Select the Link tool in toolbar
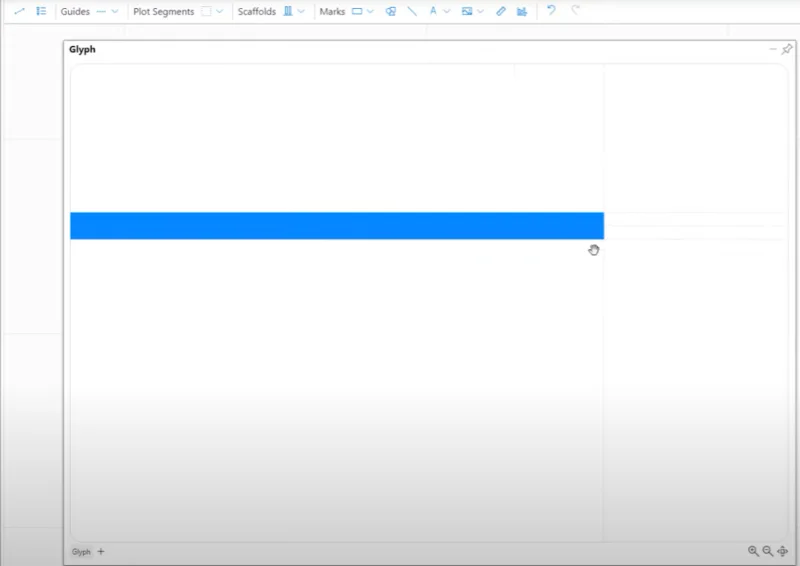 (x=19, y=11)
